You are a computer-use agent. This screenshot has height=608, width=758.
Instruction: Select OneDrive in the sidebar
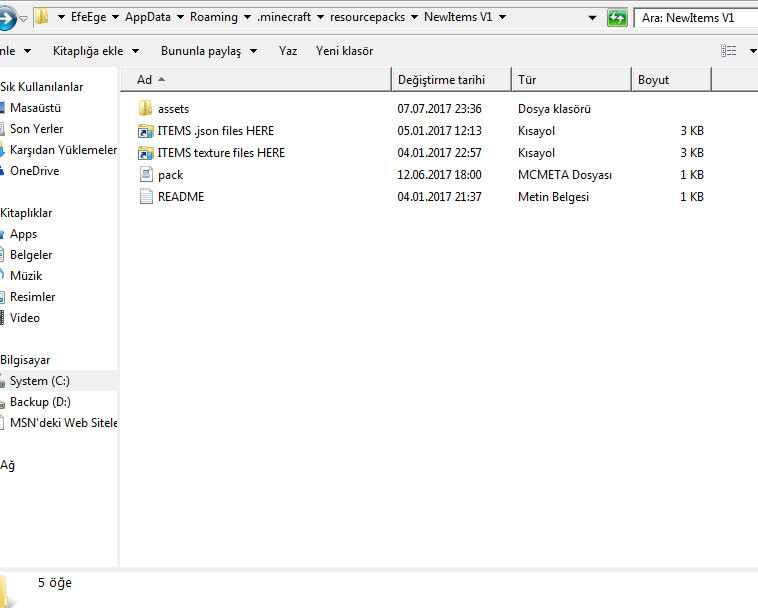click(34, 171)
